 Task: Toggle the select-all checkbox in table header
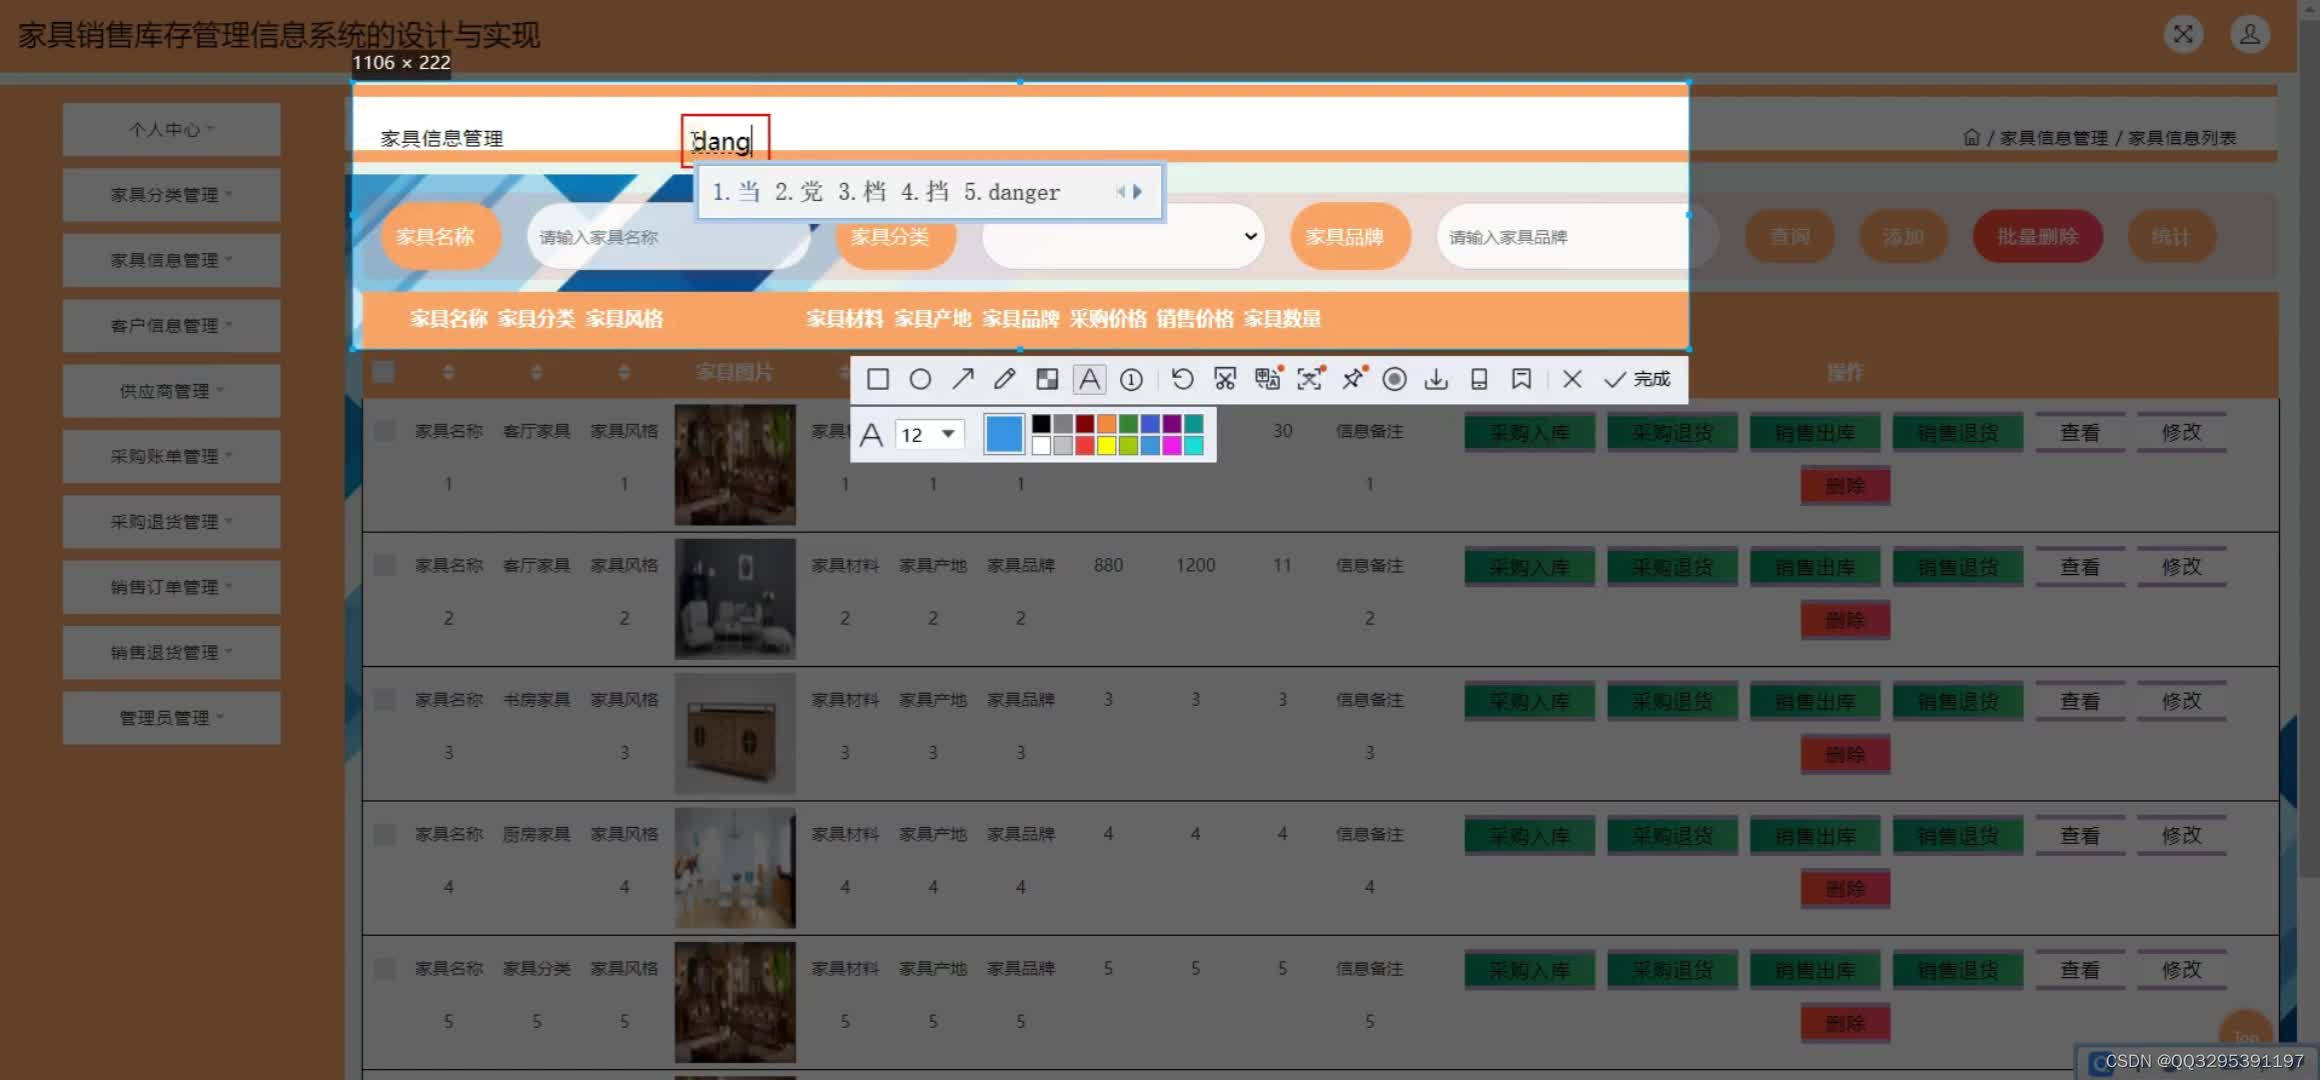coord(383,372)
